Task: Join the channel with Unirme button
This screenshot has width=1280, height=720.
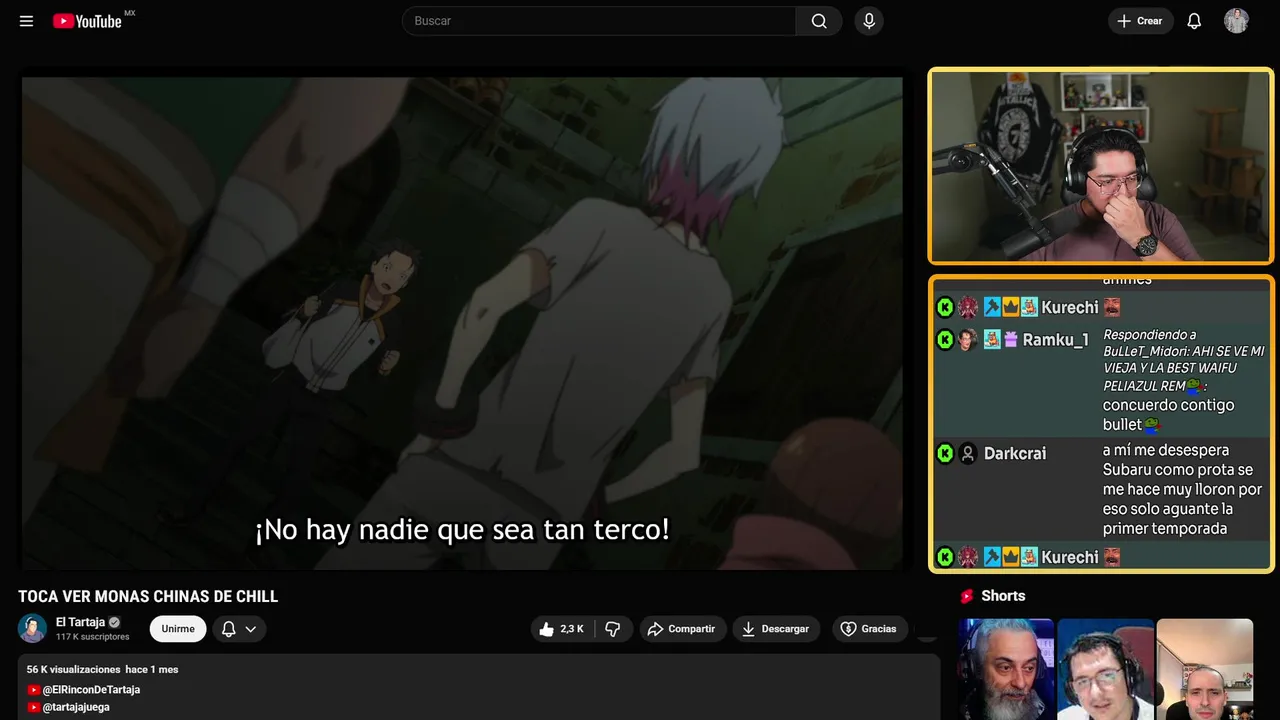Action: [x=178, y=629]
